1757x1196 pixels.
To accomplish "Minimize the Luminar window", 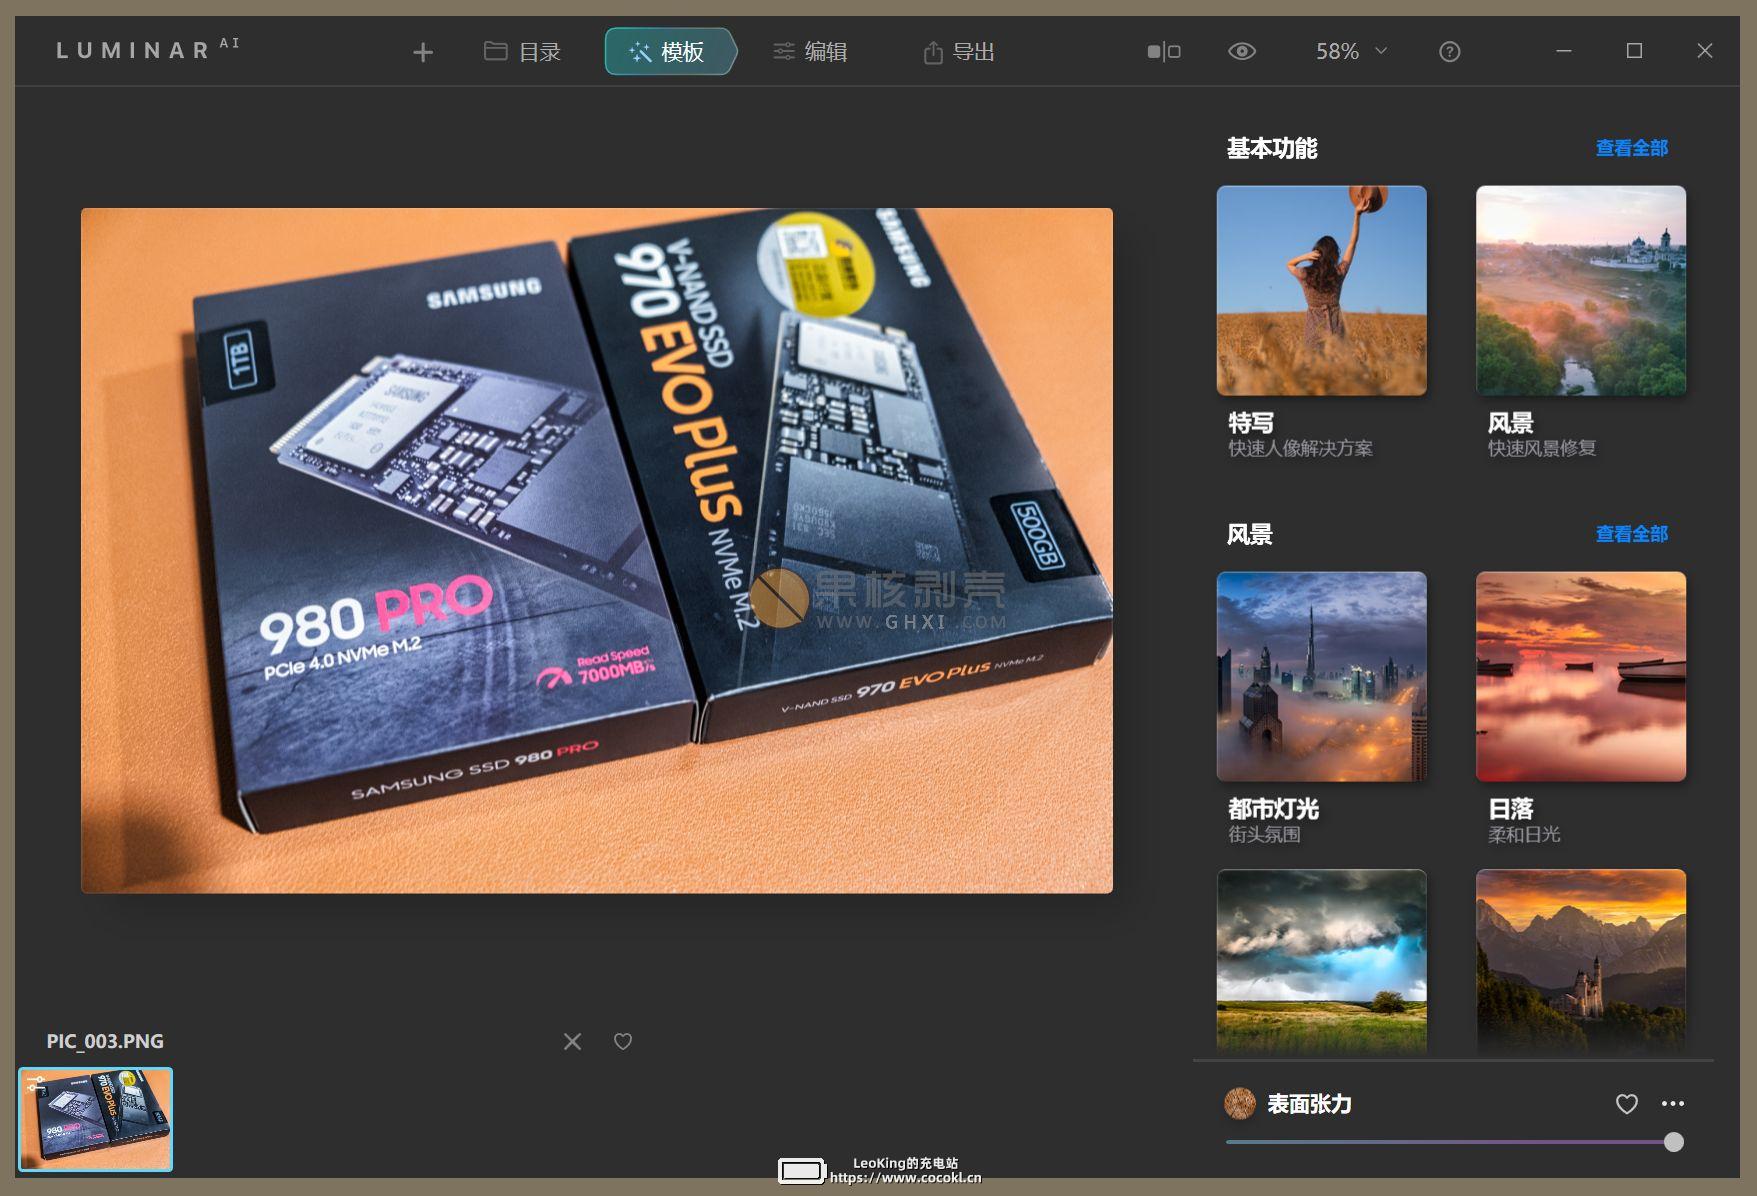I will tap(1564, 51).
